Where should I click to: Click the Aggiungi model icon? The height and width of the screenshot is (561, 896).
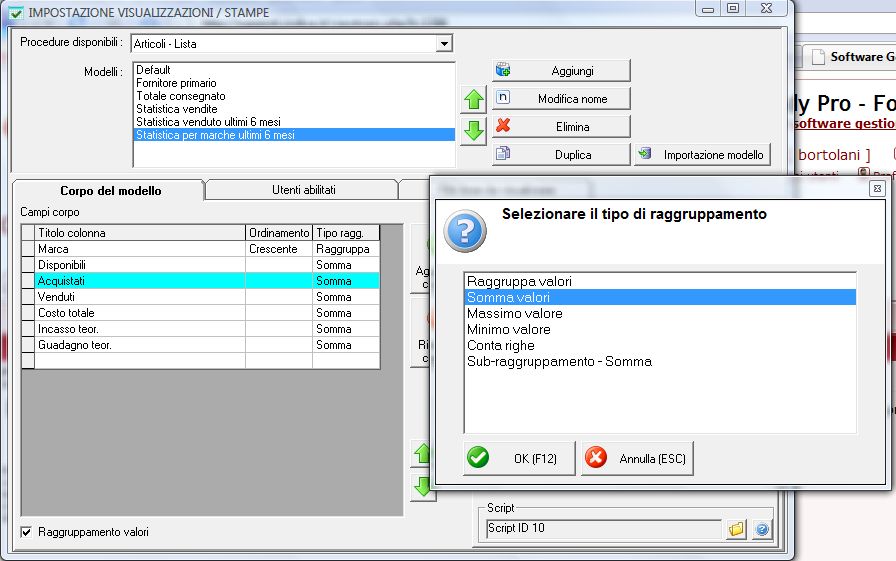pos(503,70)
